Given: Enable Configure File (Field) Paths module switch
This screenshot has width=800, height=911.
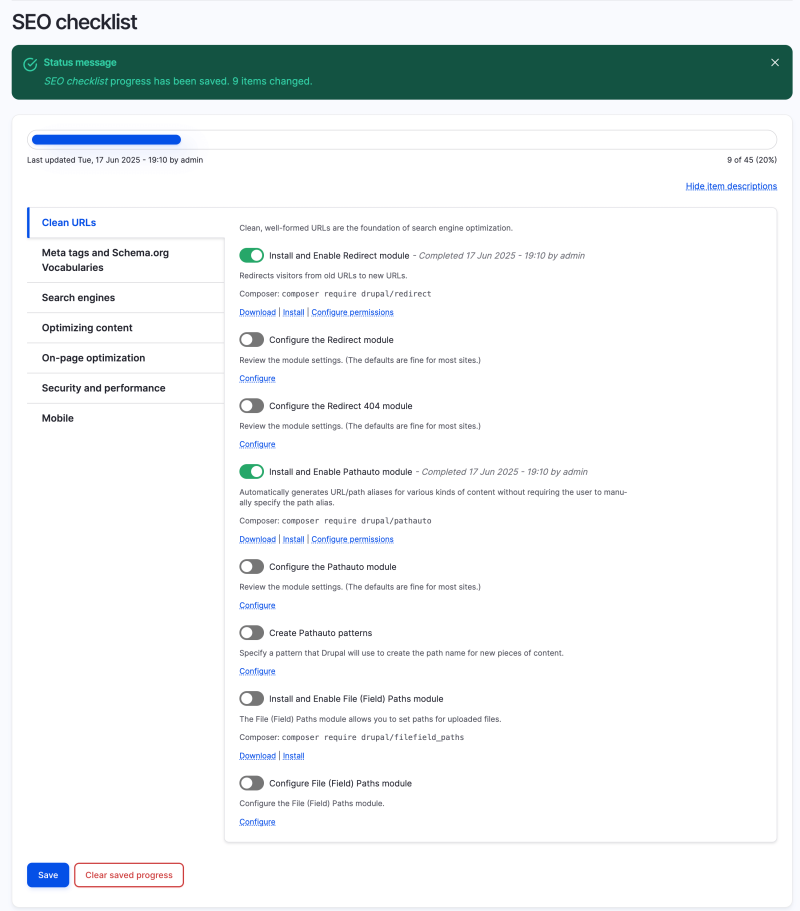Looking at the screenshot, I should point(252,783).
